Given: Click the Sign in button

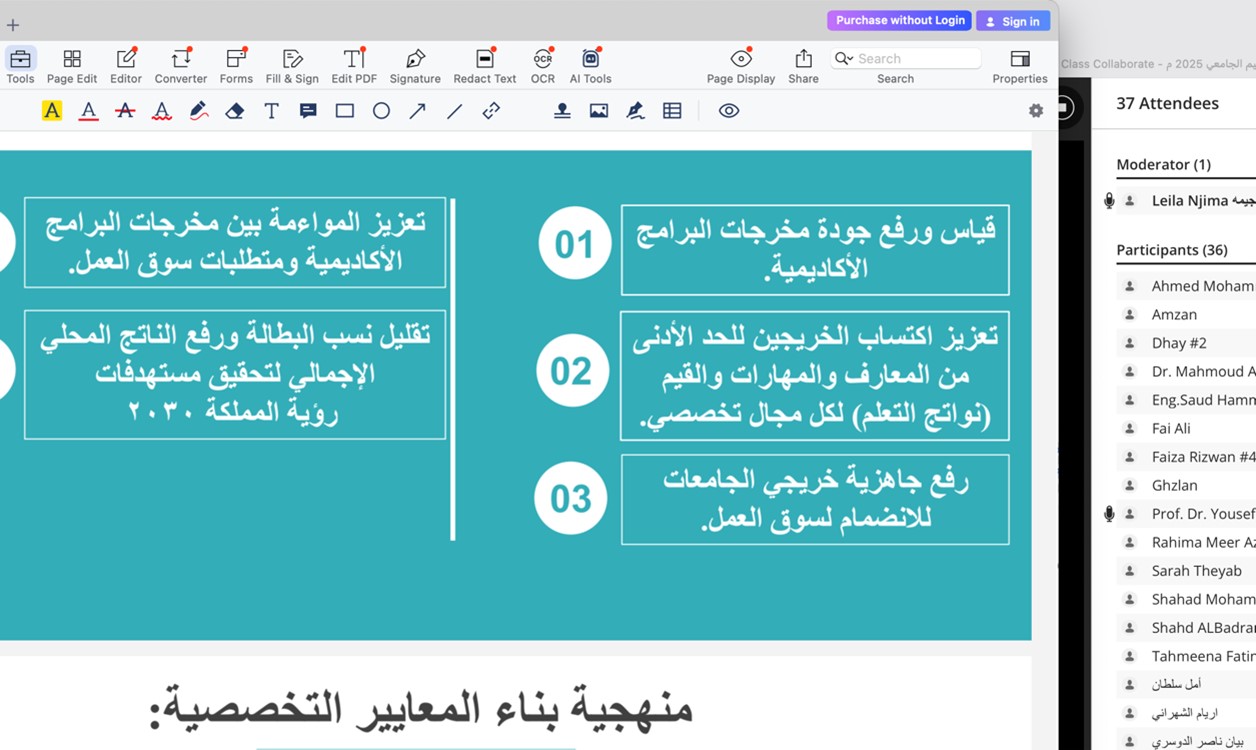Looking at the screenshot, I should coord(1013,21).
